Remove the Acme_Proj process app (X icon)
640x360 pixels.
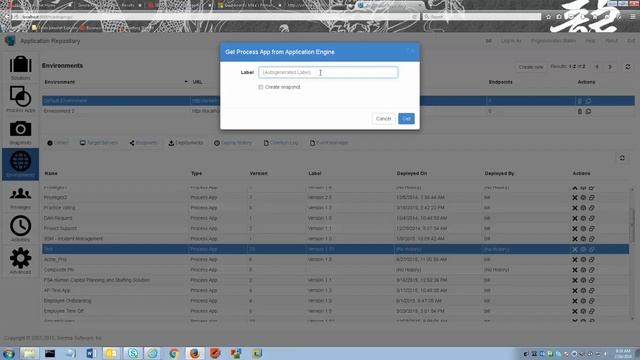tap(575, 260)
